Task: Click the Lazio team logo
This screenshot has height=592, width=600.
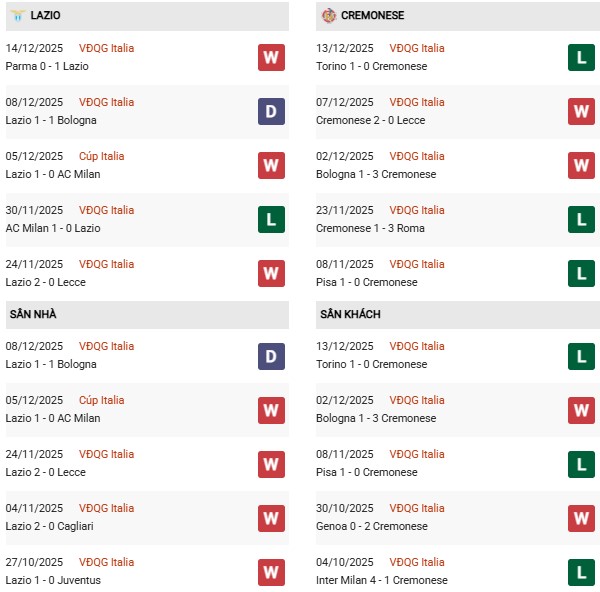Action: click(17, 16)
